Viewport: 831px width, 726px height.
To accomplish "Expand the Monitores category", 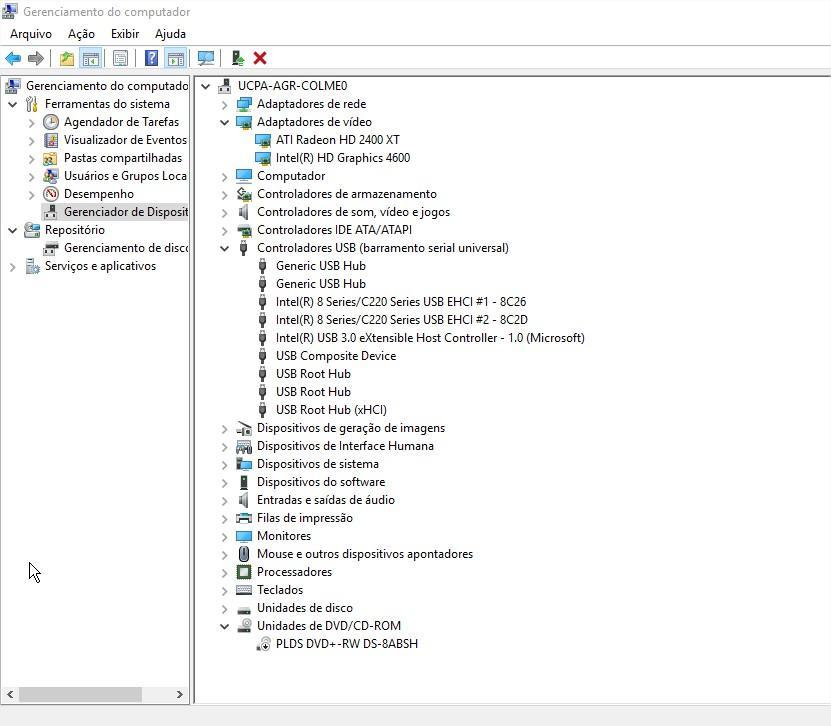I will tap(225, 536).
